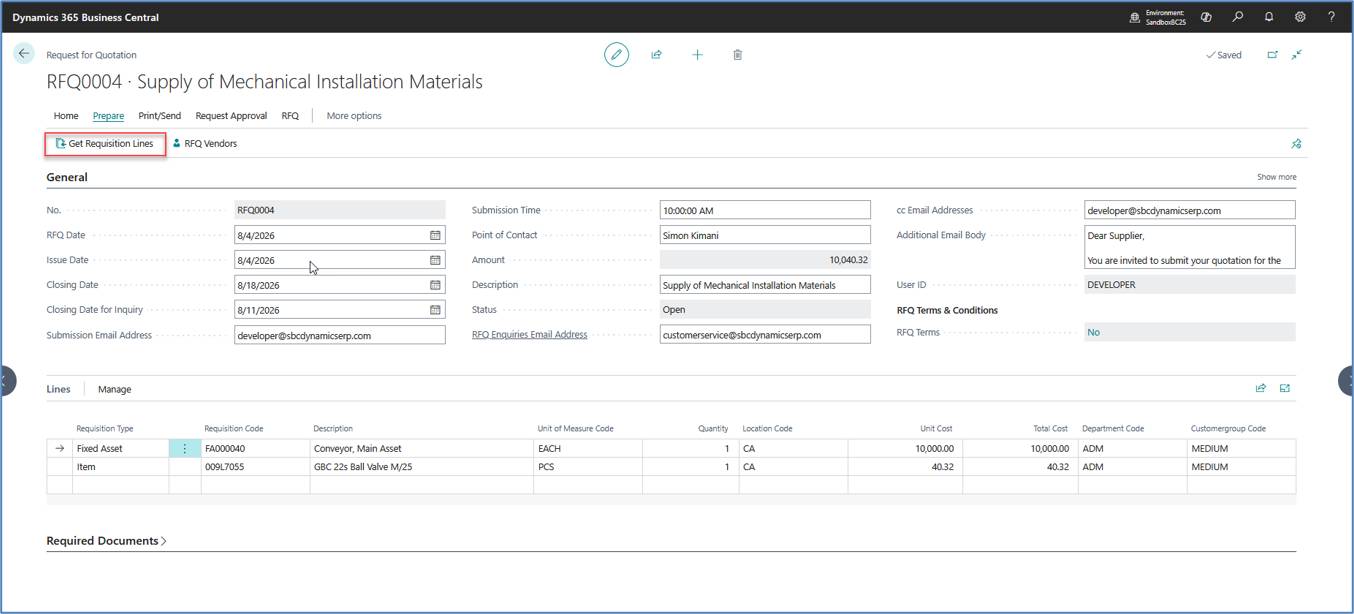Open the Manage menu in Lines
This screenshot has height=614, width=1354.
point(114,389)
